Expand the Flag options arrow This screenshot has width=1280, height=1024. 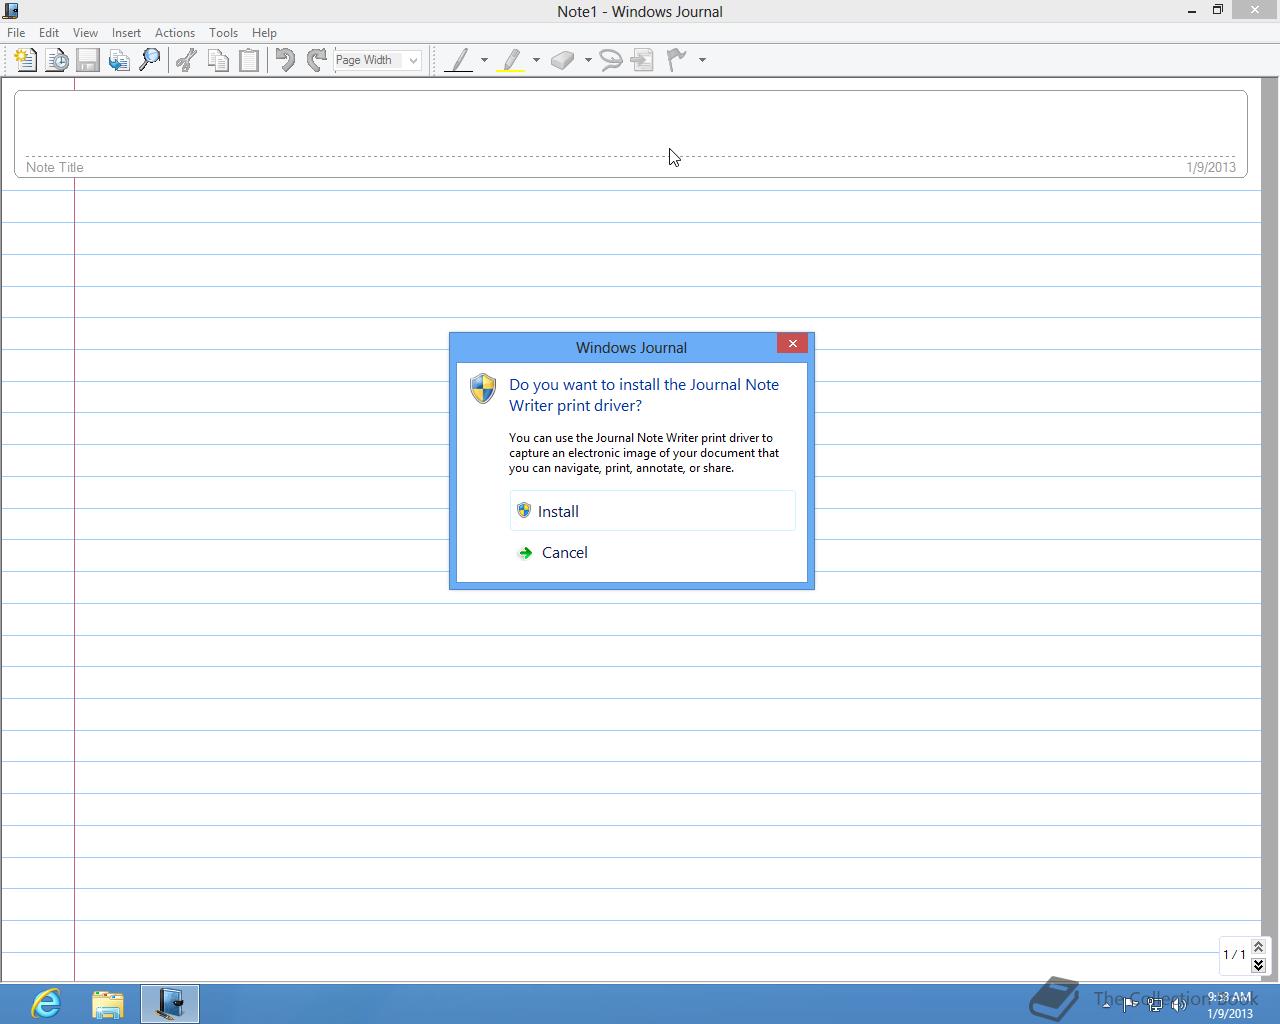pos(702,60)
